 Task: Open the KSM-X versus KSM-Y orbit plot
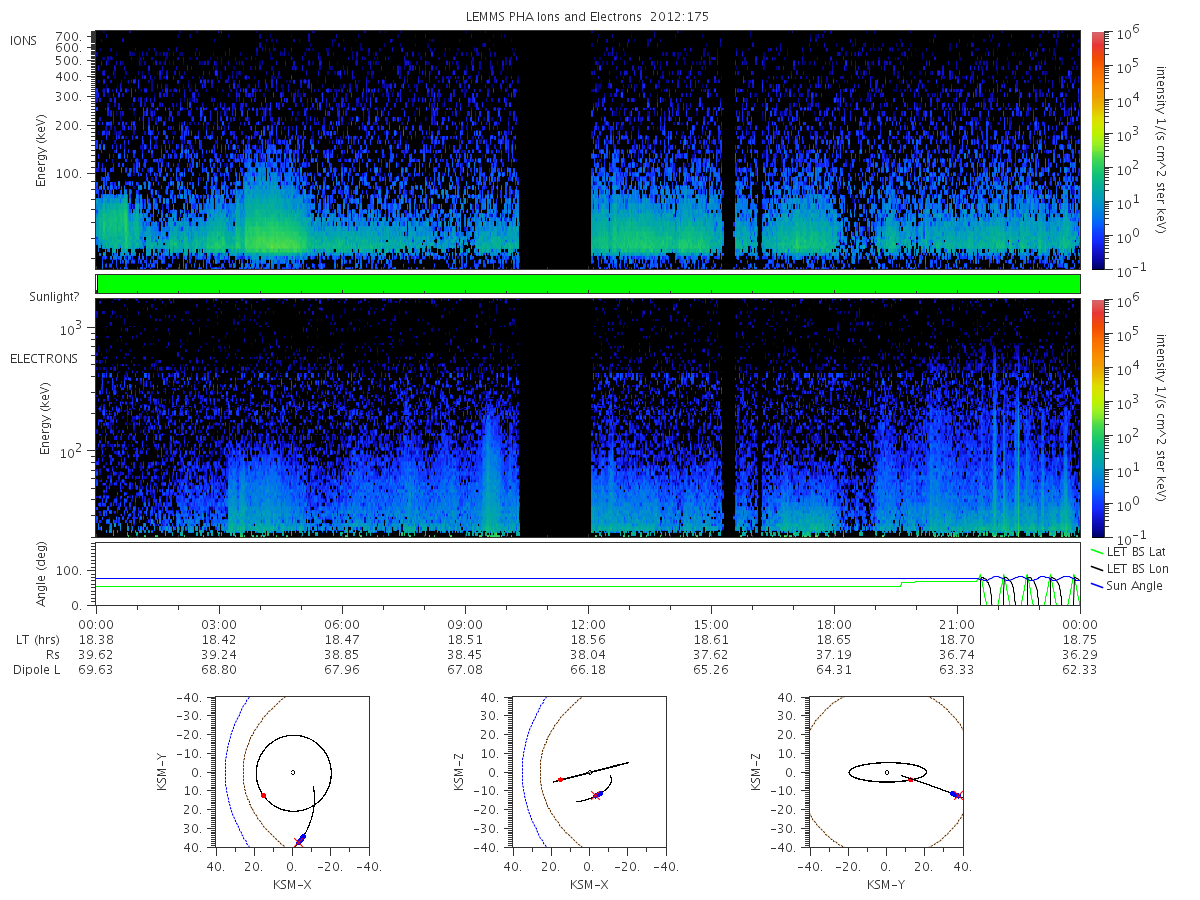click(292, 772)
